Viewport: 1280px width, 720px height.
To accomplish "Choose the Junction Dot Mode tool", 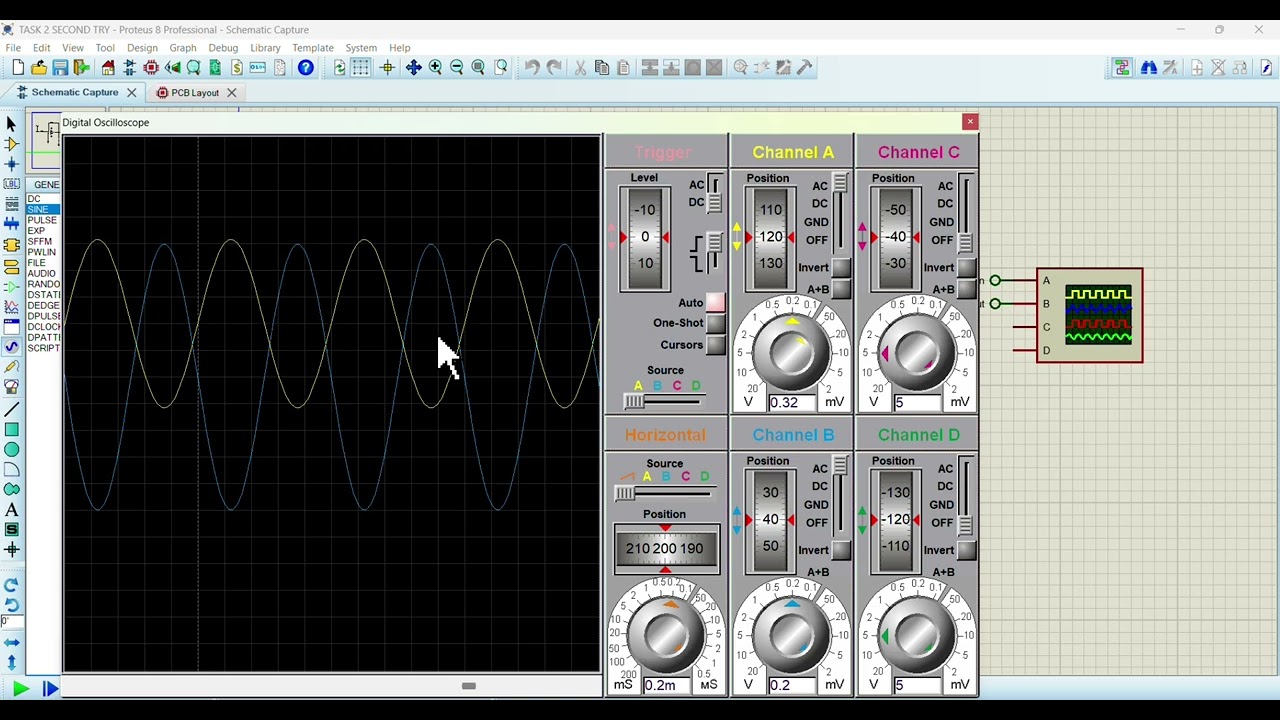I will click(11, 164).
